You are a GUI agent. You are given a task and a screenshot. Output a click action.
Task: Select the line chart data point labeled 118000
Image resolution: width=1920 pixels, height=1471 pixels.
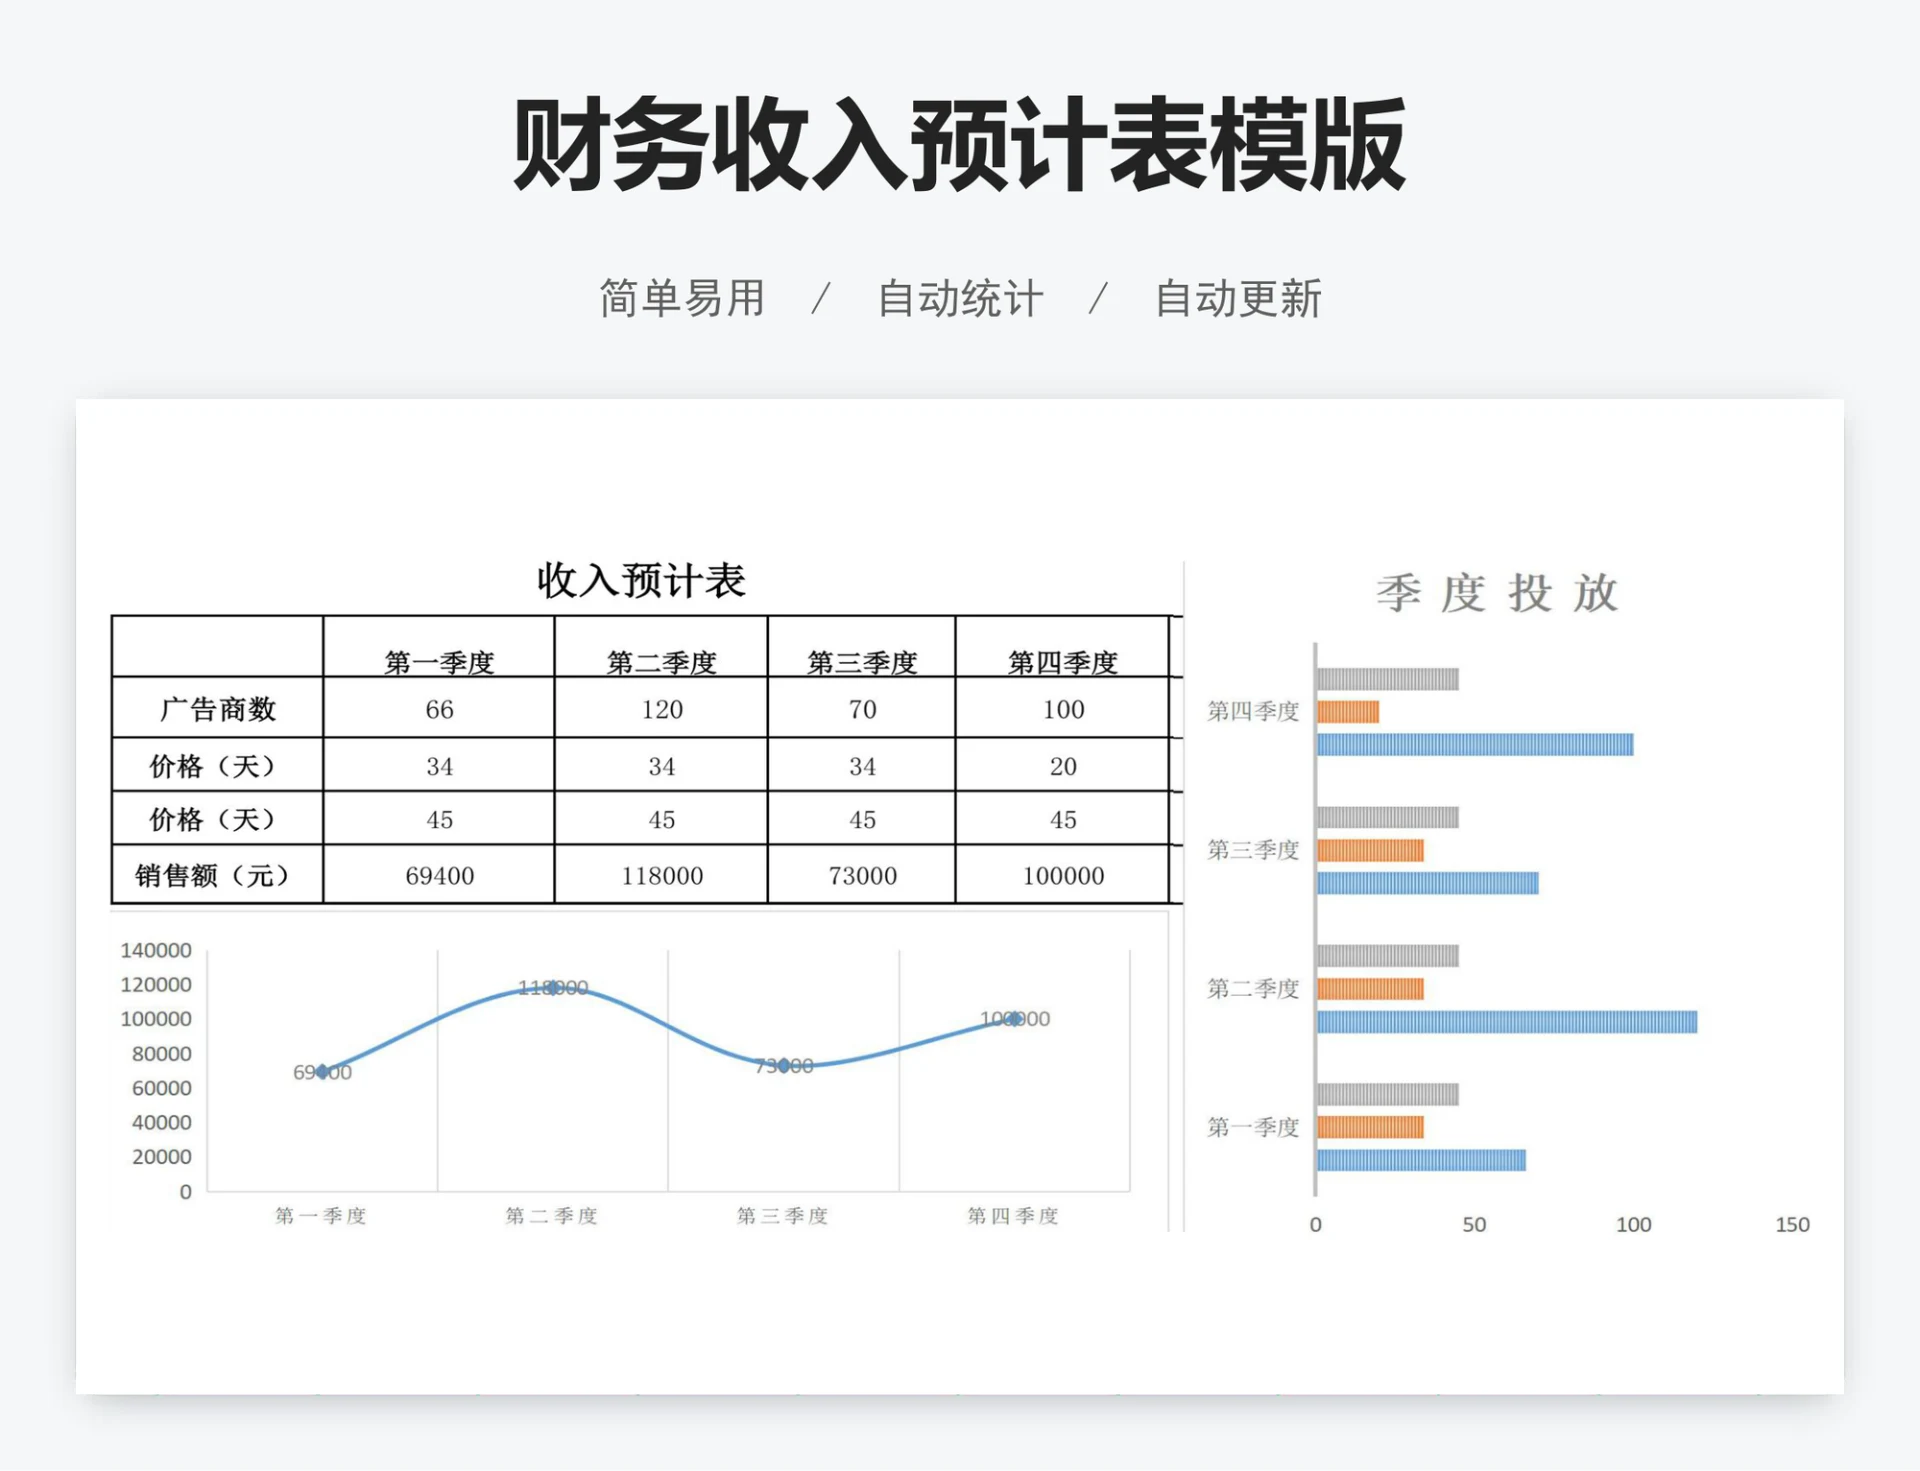point(551,989)
